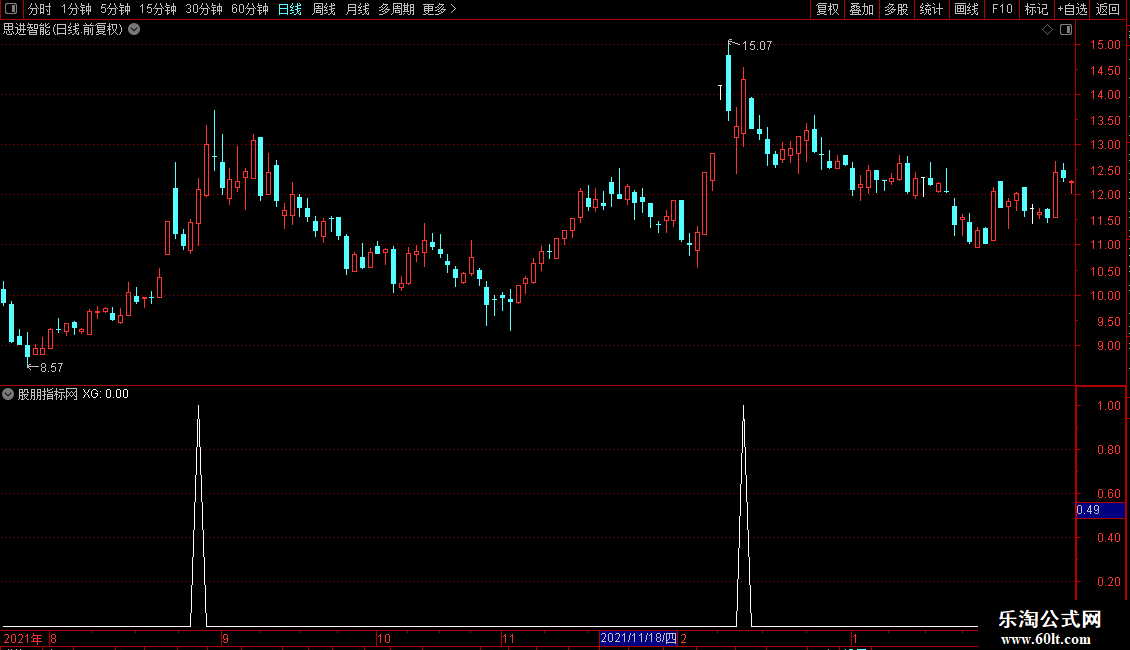Add stock via +自选 button
The width and height of the screenshot is (1130, 650).
click(x=1072, y=9)
